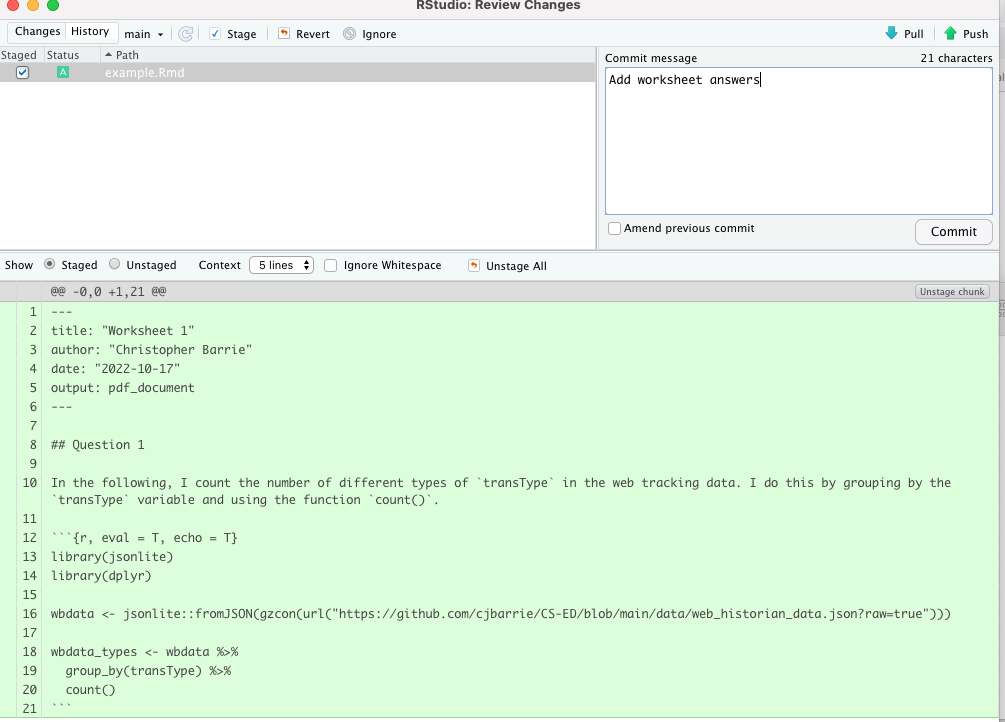Uncheck staged checkbox for example.Rmd
The width and height of the screenshot is (1005, 722).
tap(22, 72)
